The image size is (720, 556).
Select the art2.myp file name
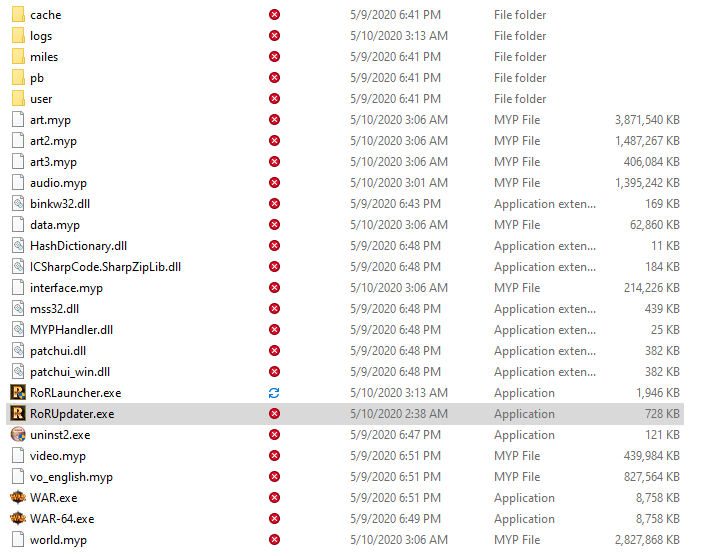pyautogui.click(x=53, y=141)
